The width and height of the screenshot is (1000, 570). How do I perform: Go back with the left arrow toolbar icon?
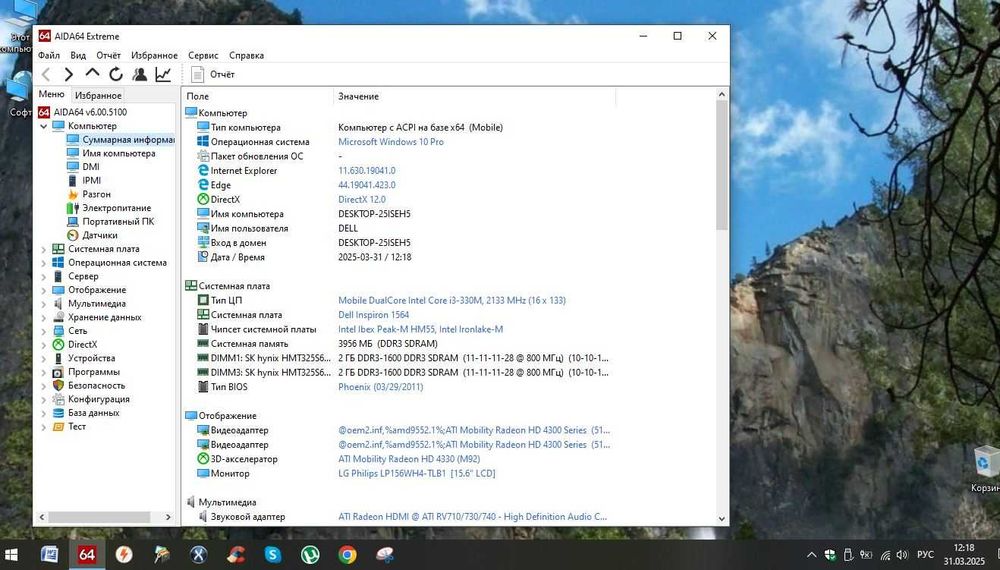(x=46, y=75)
